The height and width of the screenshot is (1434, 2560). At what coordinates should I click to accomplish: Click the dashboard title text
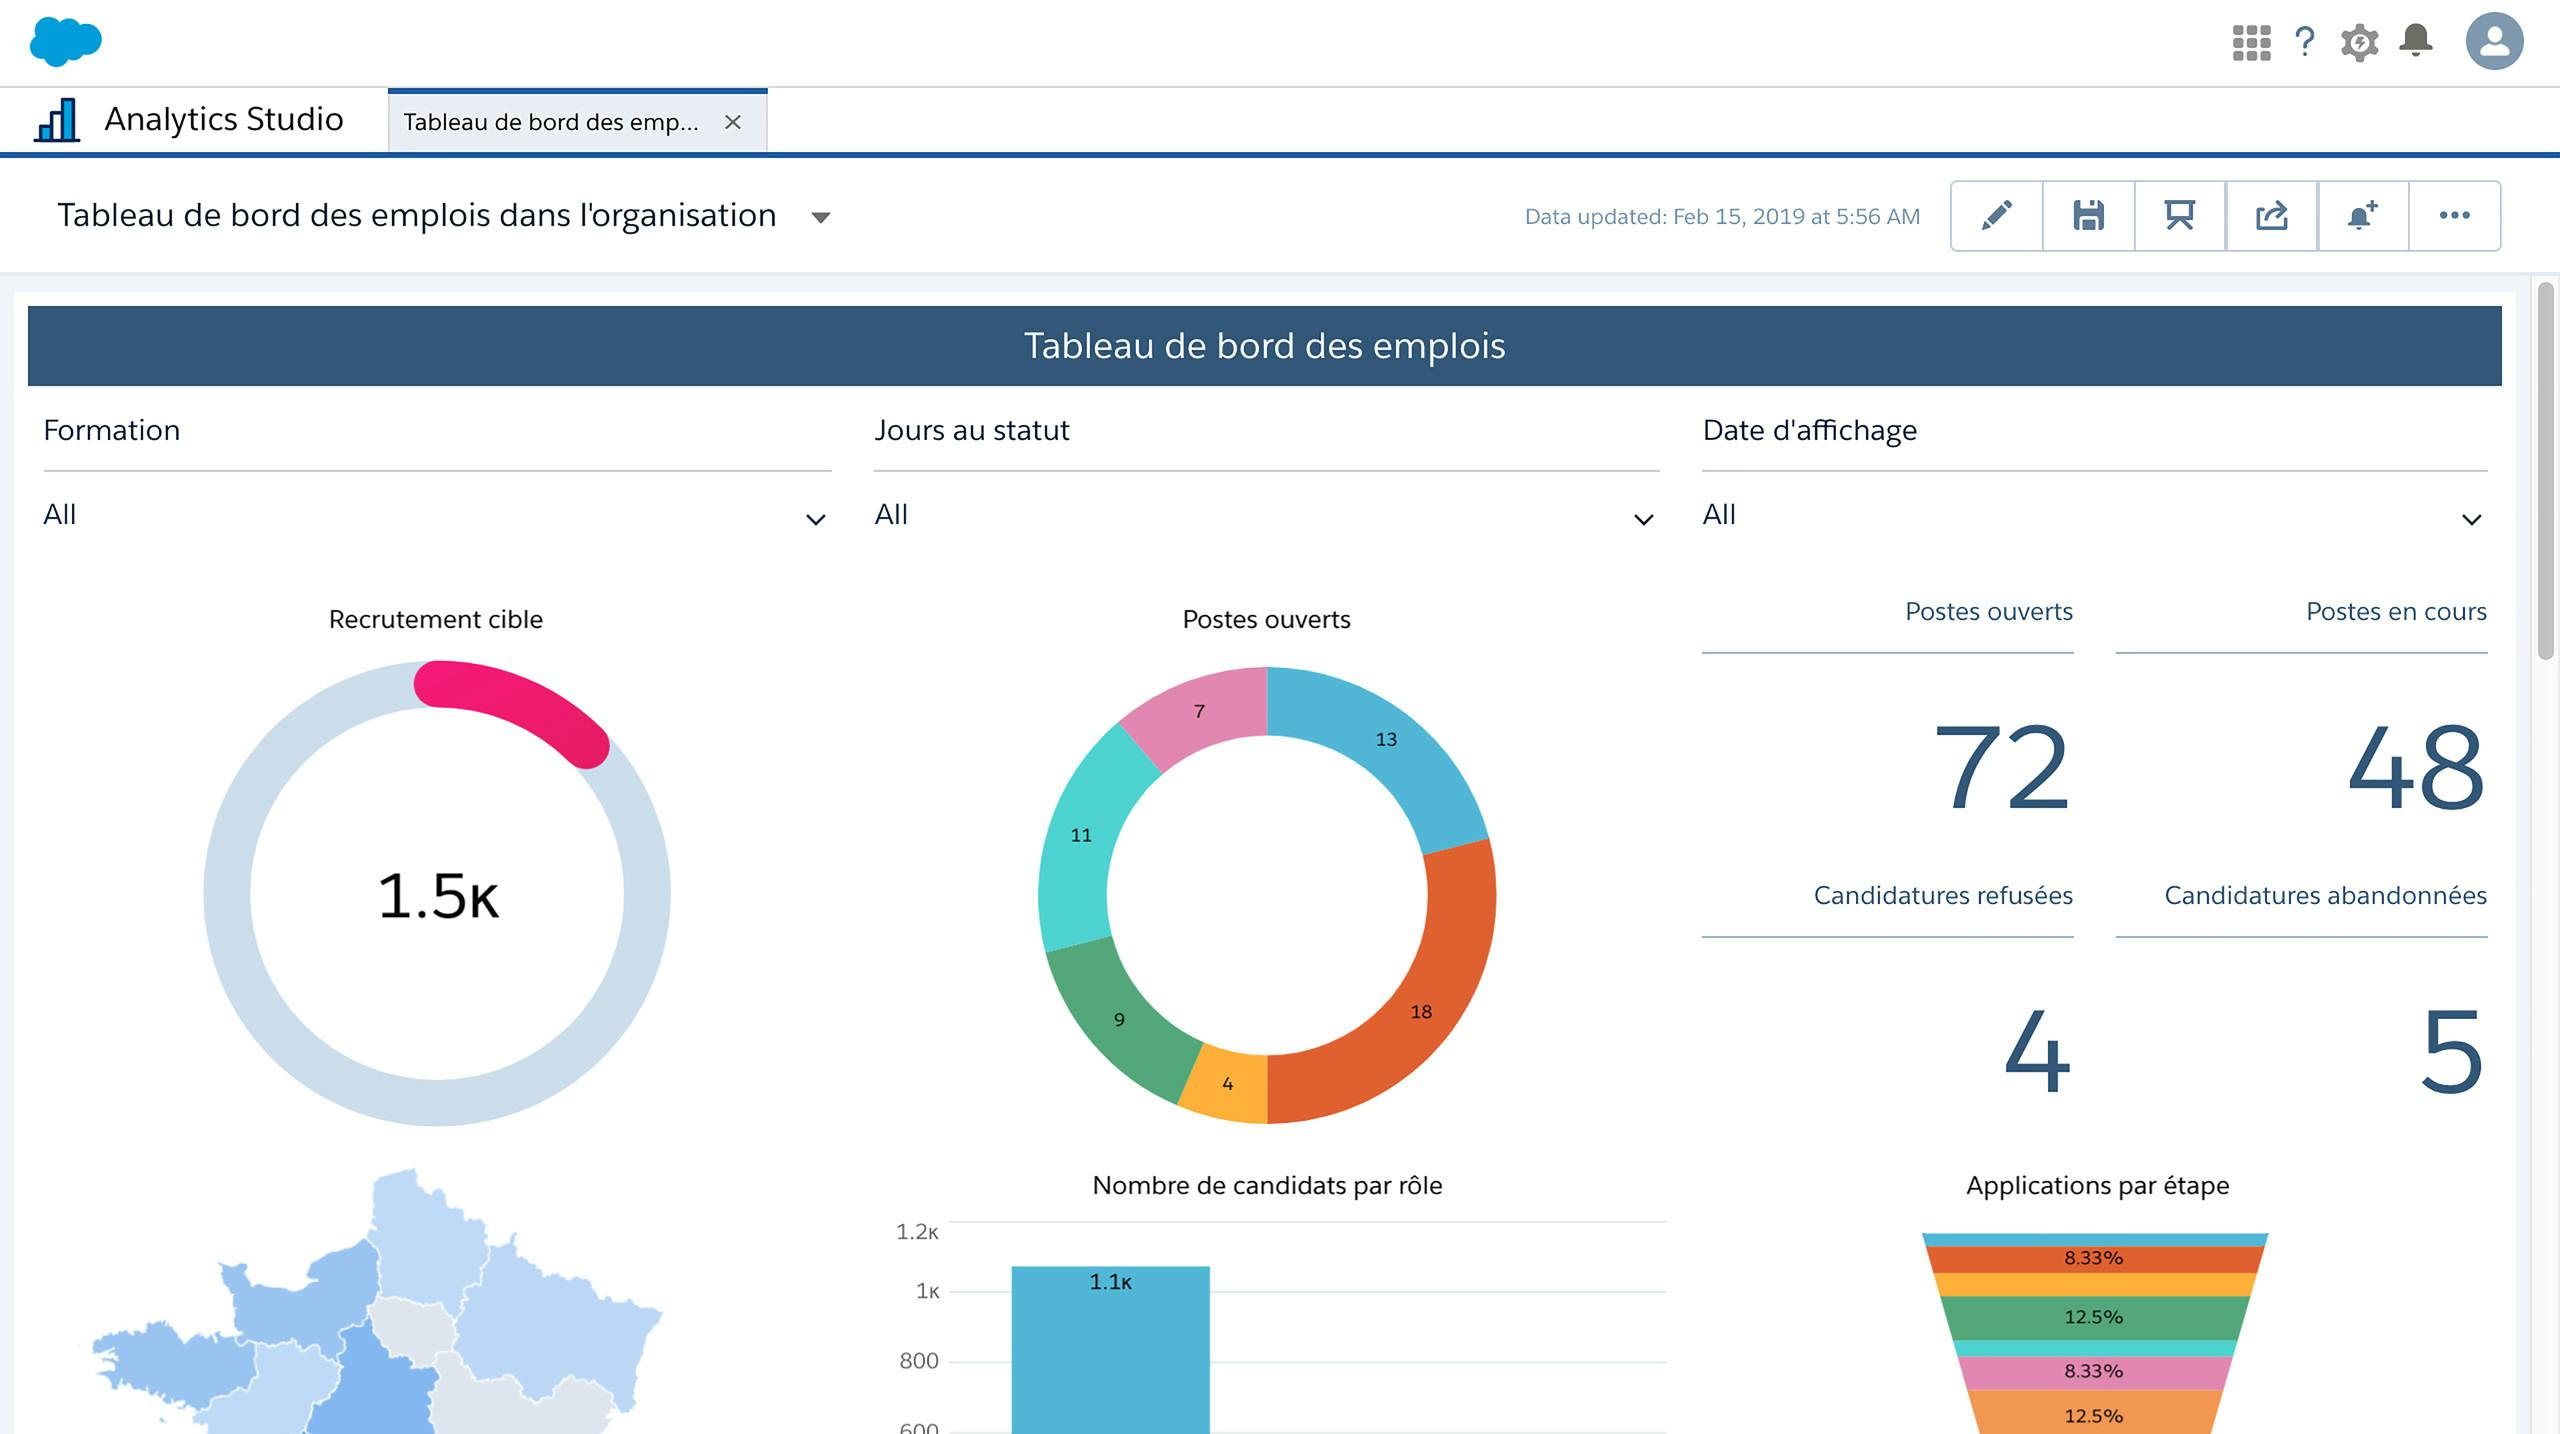(x=417, y=216)
